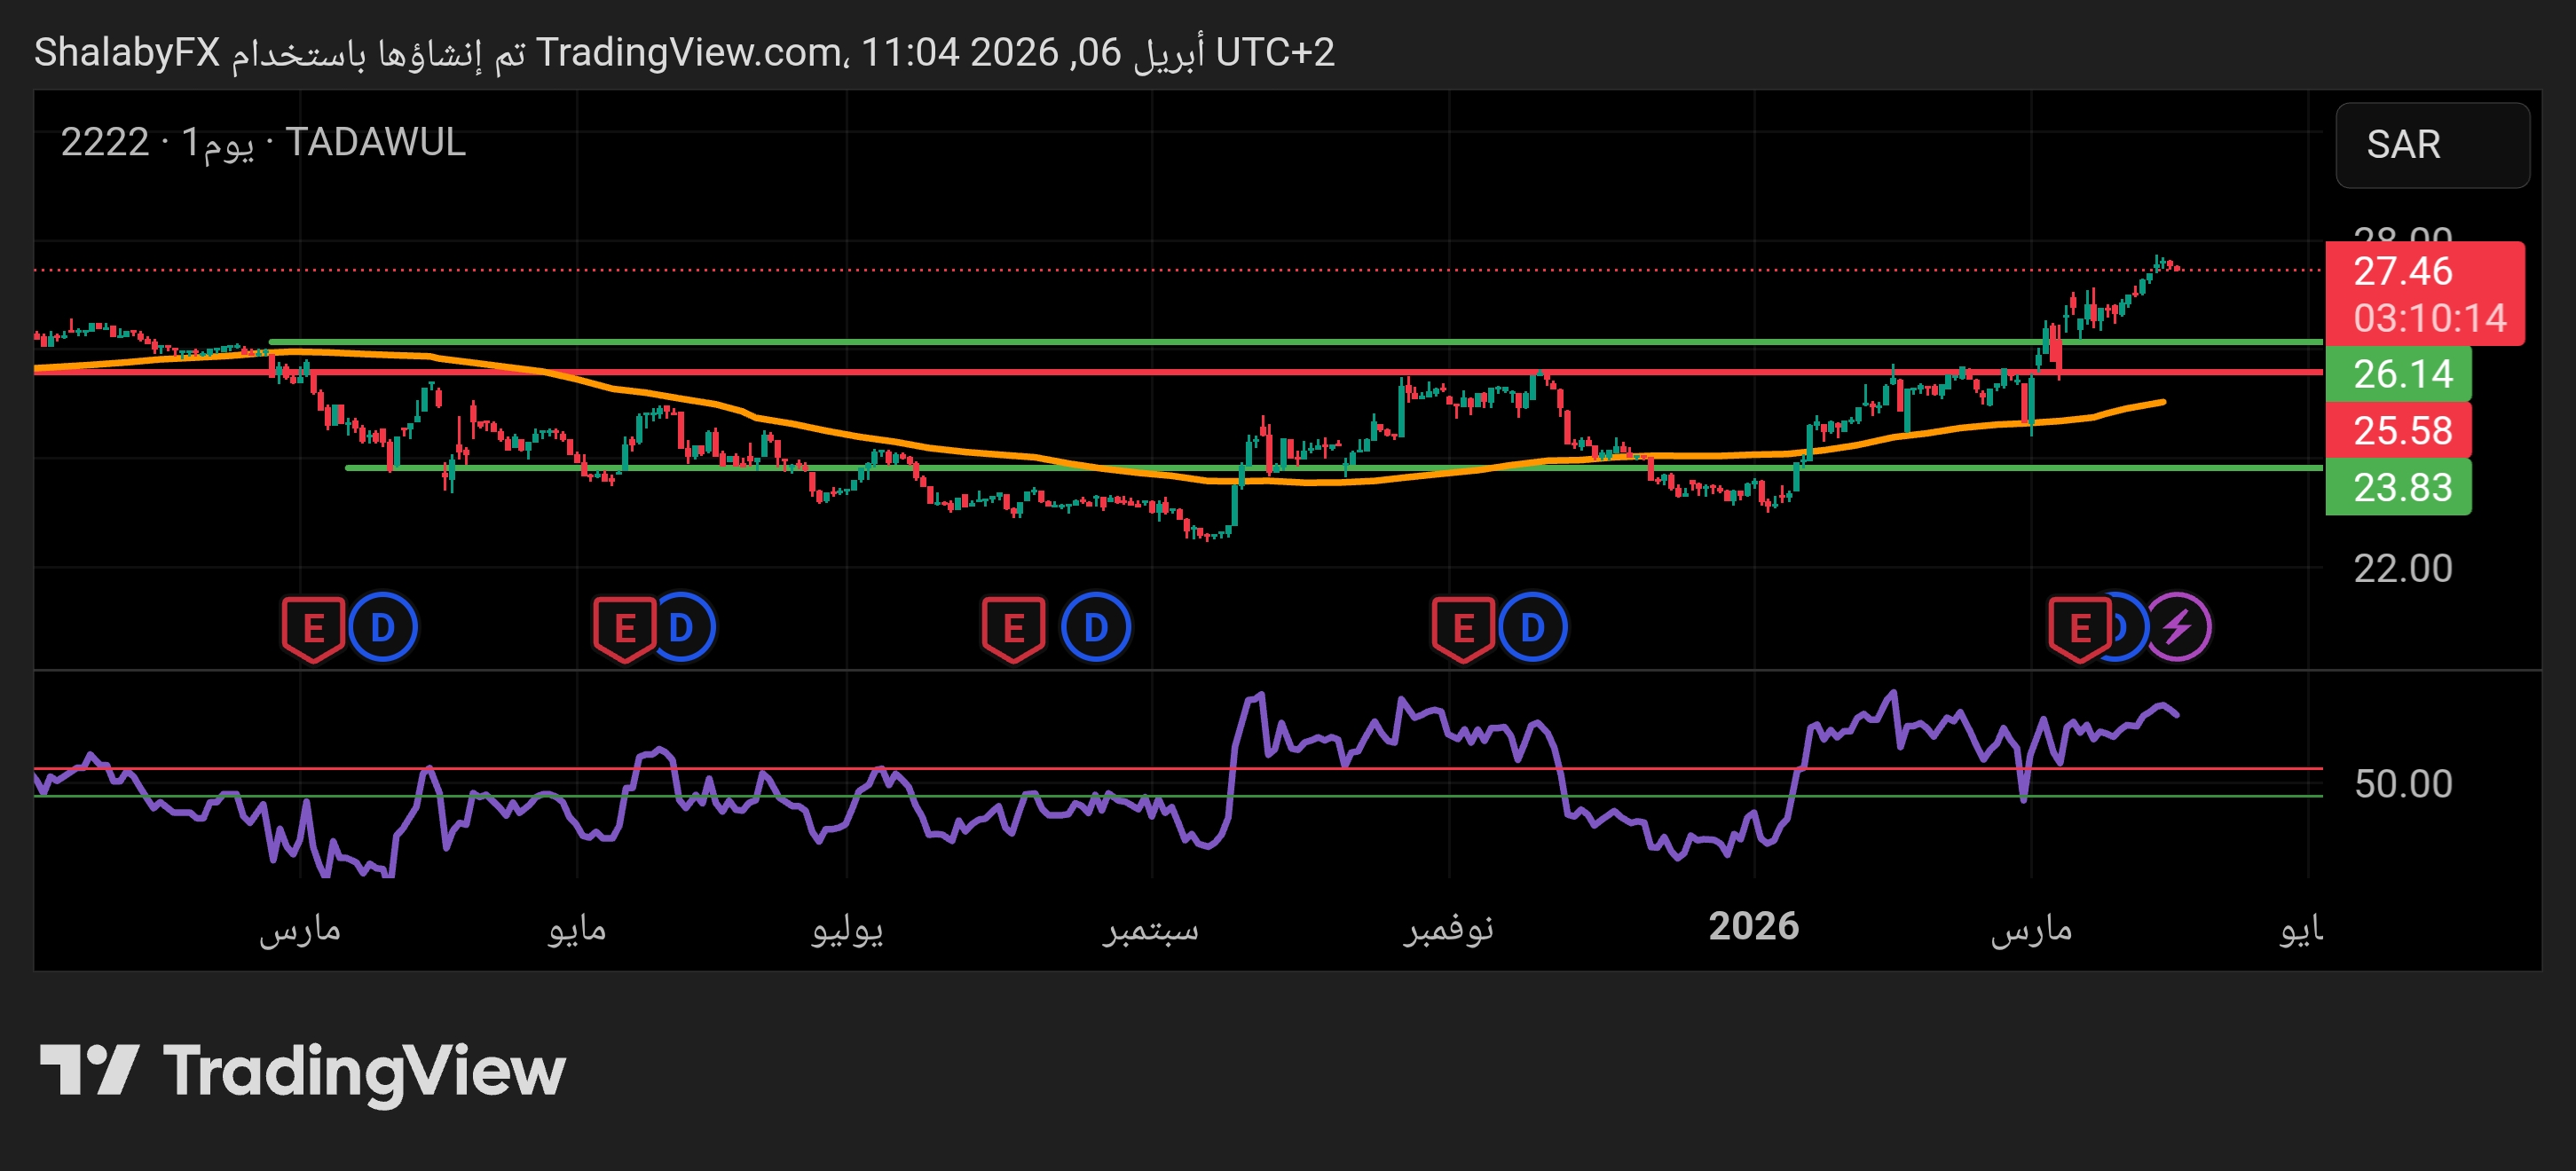Click the سبتمبر label on time axis
The width and height of the screenshot is (2576, 1171).
[x=1151, y=929]
